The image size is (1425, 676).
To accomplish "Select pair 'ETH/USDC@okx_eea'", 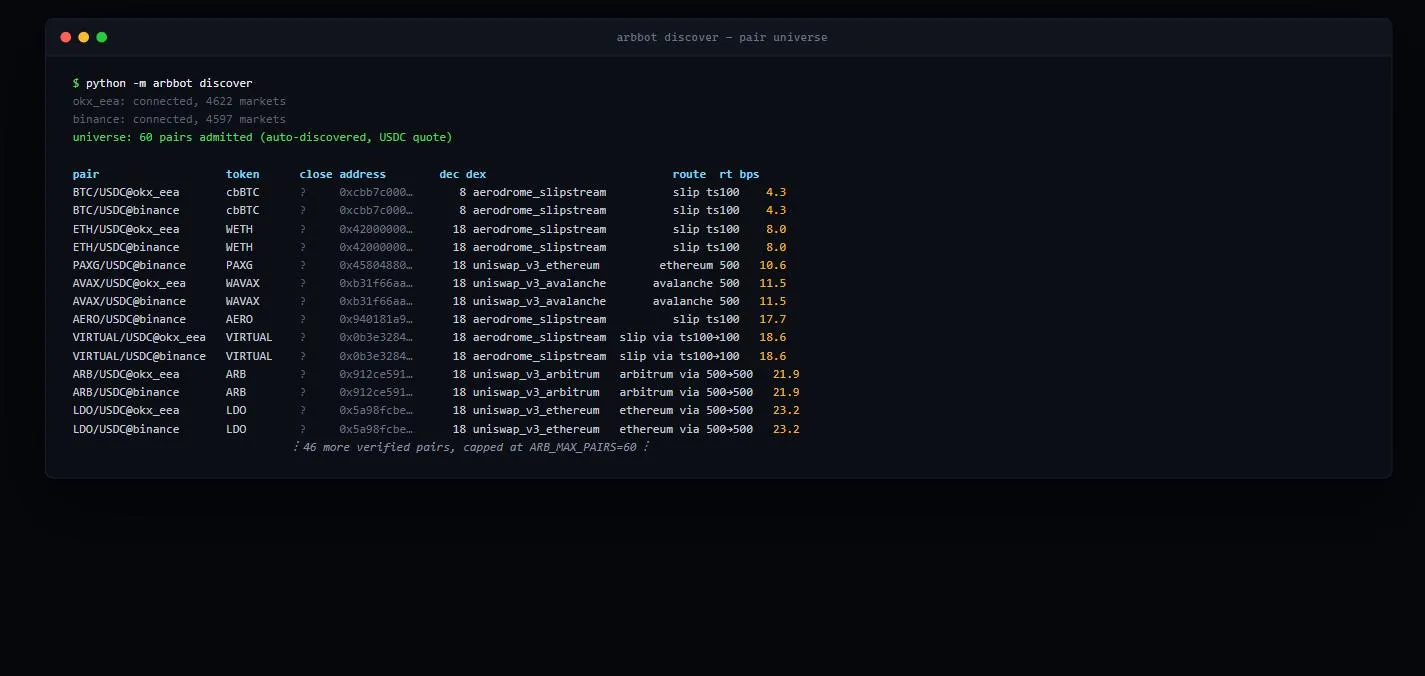I will click(x=126, y=229).
